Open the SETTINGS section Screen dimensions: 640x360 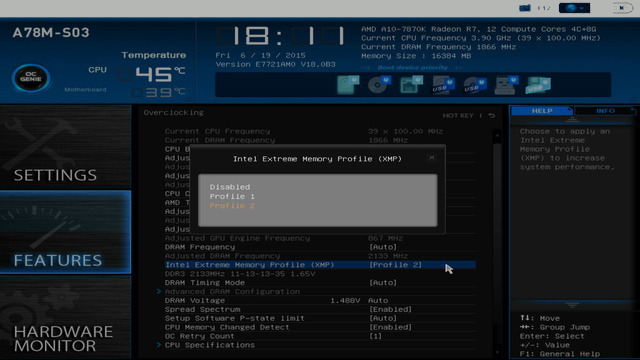tap(65, 147)
